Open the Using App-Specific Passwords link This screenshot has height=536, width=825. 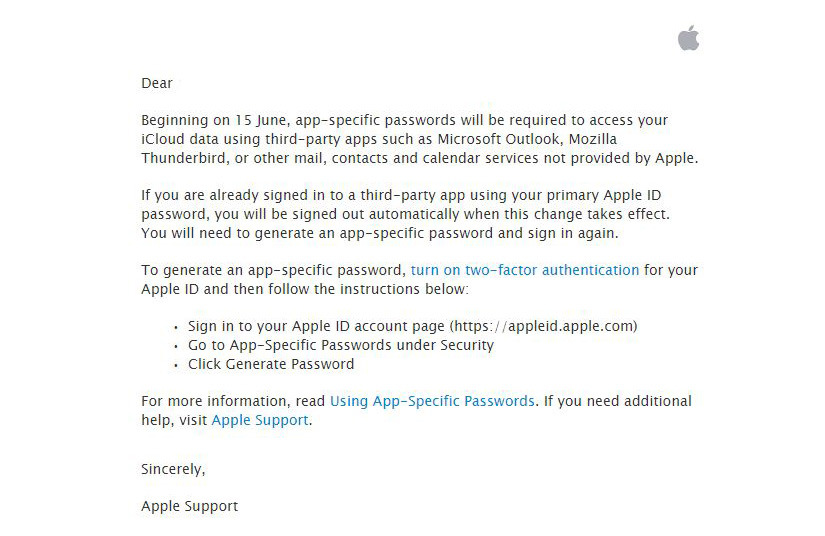(432, 401)
